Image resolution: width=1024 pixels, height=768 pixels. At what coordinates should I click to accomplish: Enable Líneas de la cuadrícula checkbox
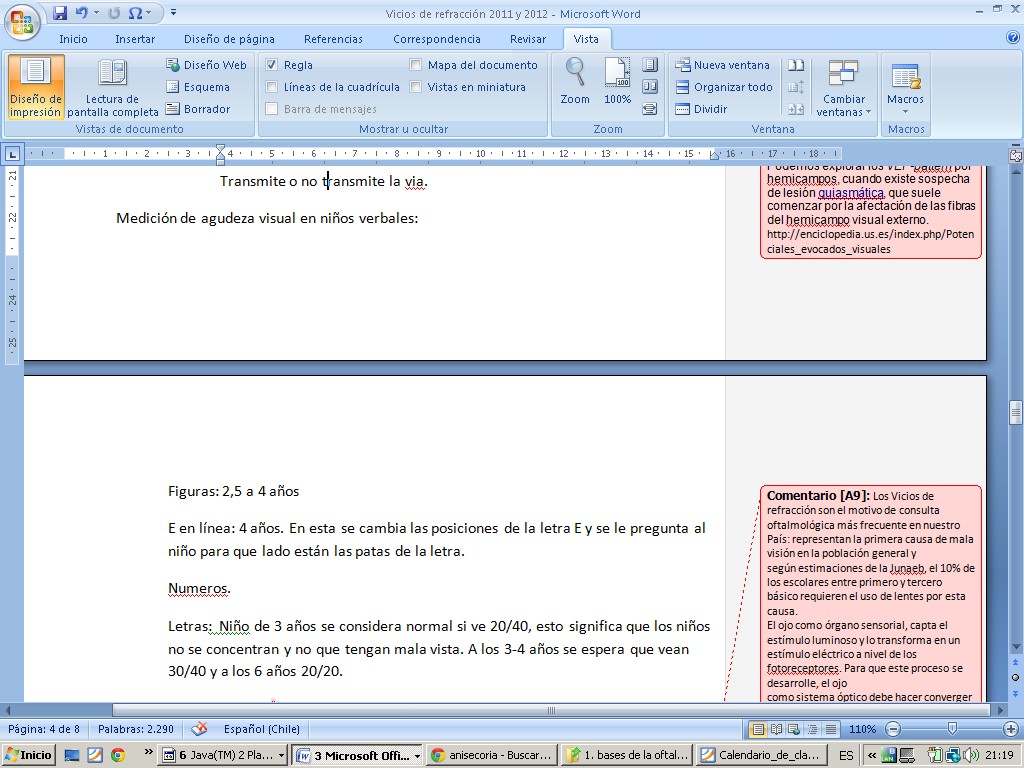pyautogui.click(x=271, y=87)
